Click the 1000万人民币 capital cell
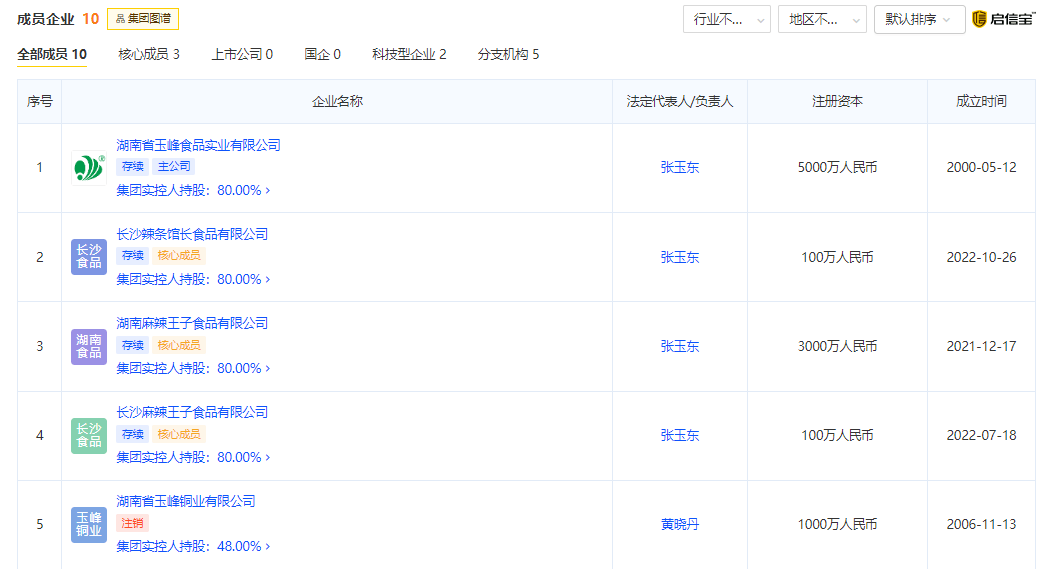The height and width of the screenshot is (569, 1048). pos(837,524)
